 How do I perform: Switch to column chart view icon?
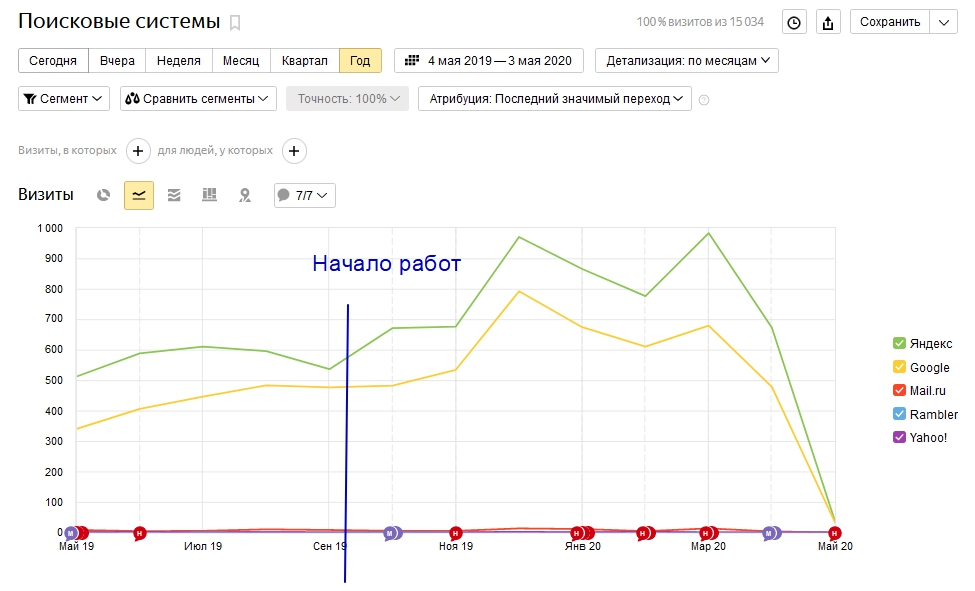[x=210, y=195]
